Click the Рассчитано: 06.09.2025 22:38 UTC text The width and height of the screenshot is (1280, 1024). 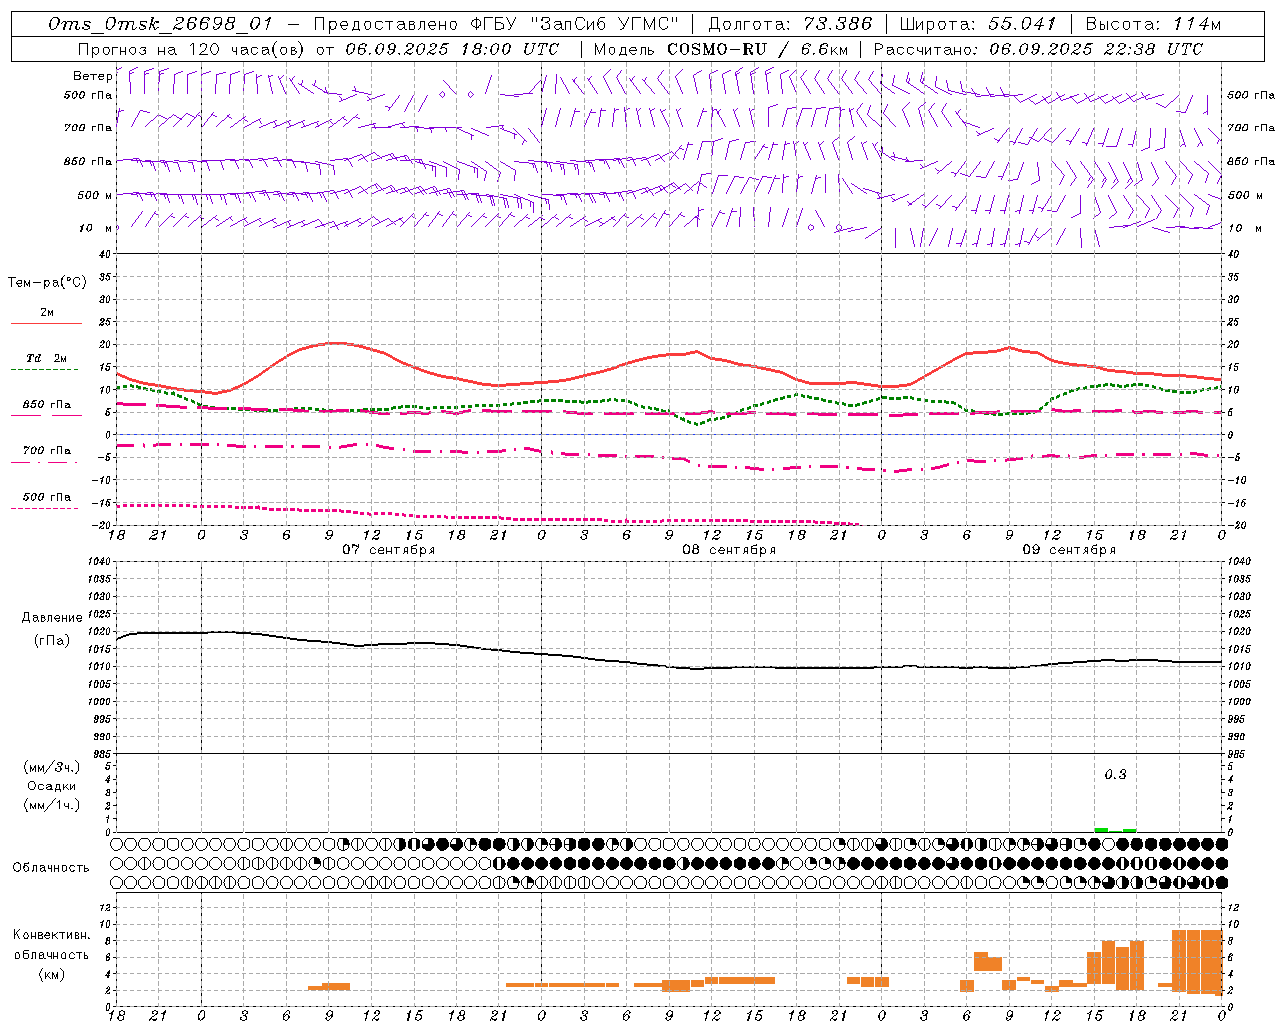(x=1038, y=49)
